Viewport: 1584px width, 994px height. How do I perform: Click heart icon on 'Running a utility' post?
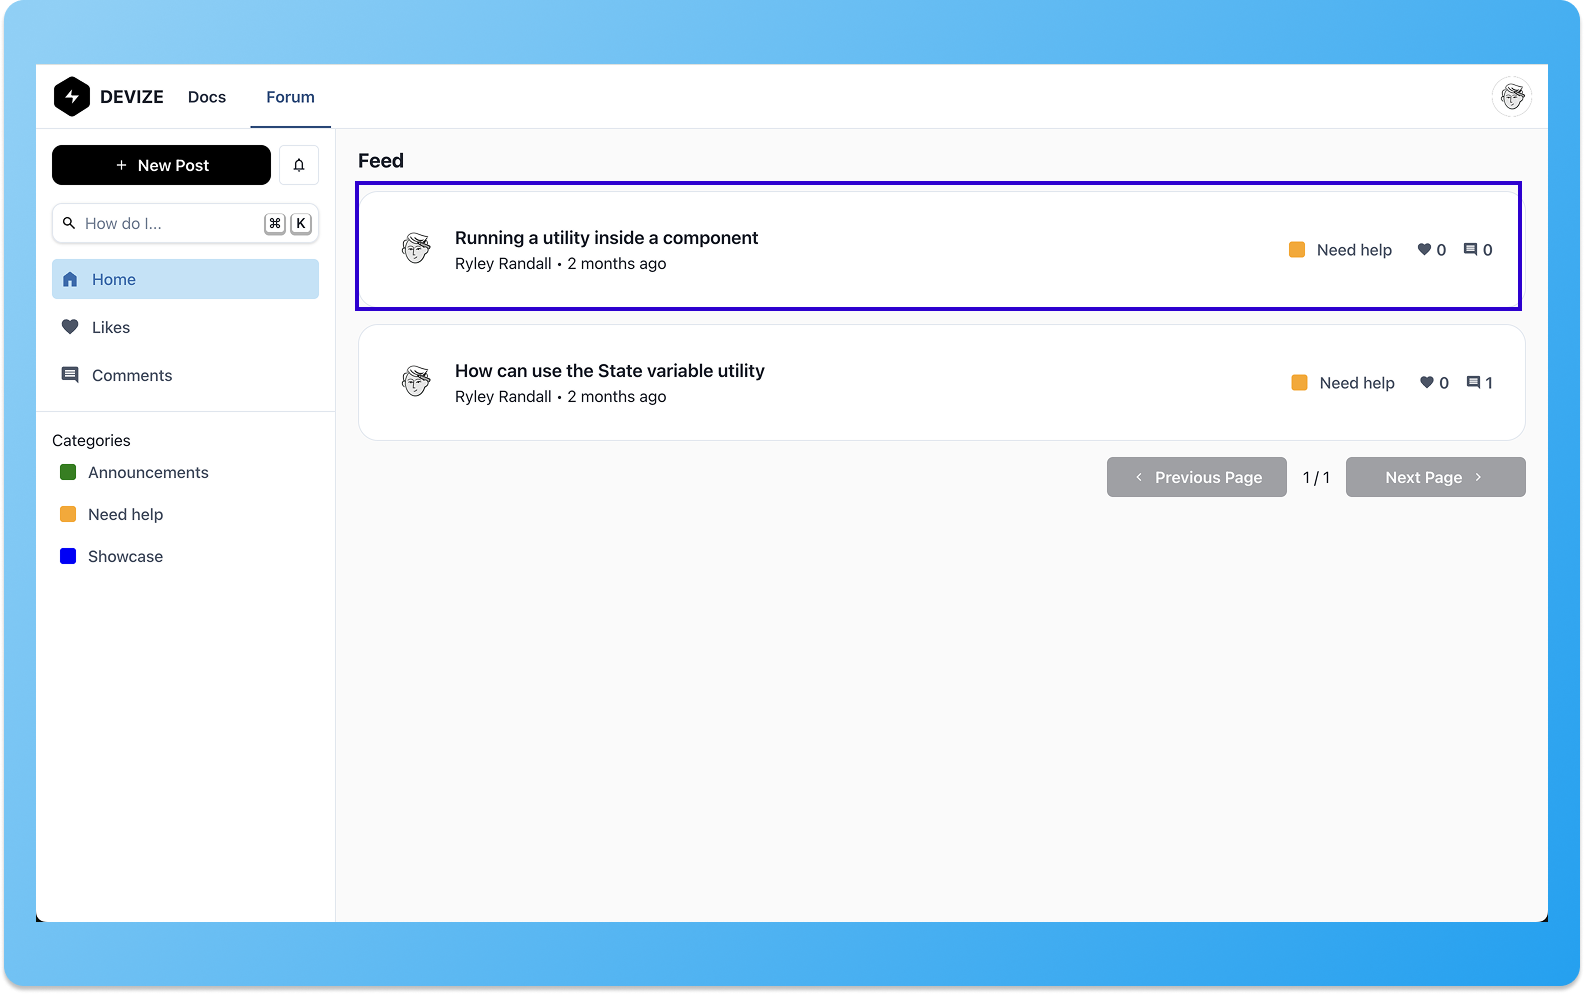click(x=1424, y=250)
